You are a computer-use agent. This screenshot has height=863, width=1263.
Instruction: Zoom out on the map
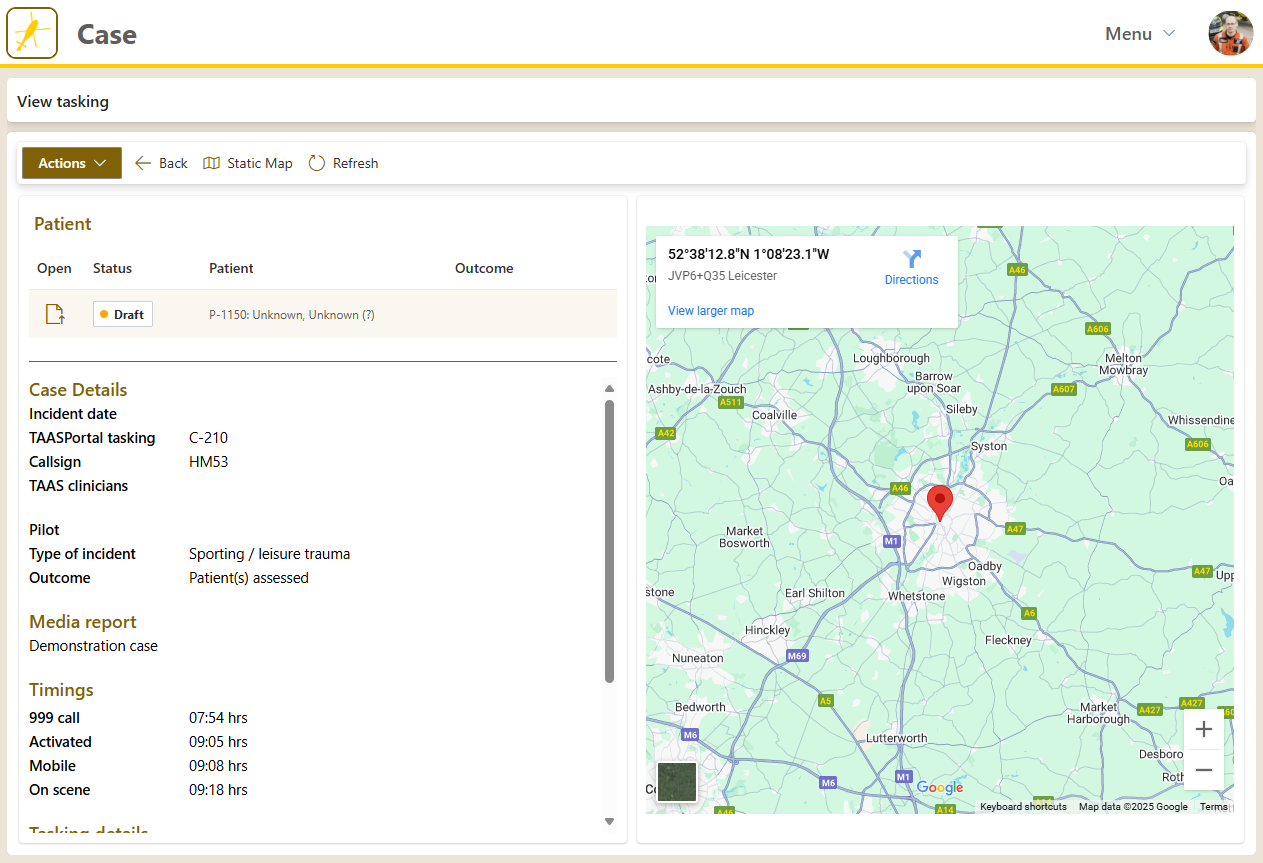point(1203,770)
